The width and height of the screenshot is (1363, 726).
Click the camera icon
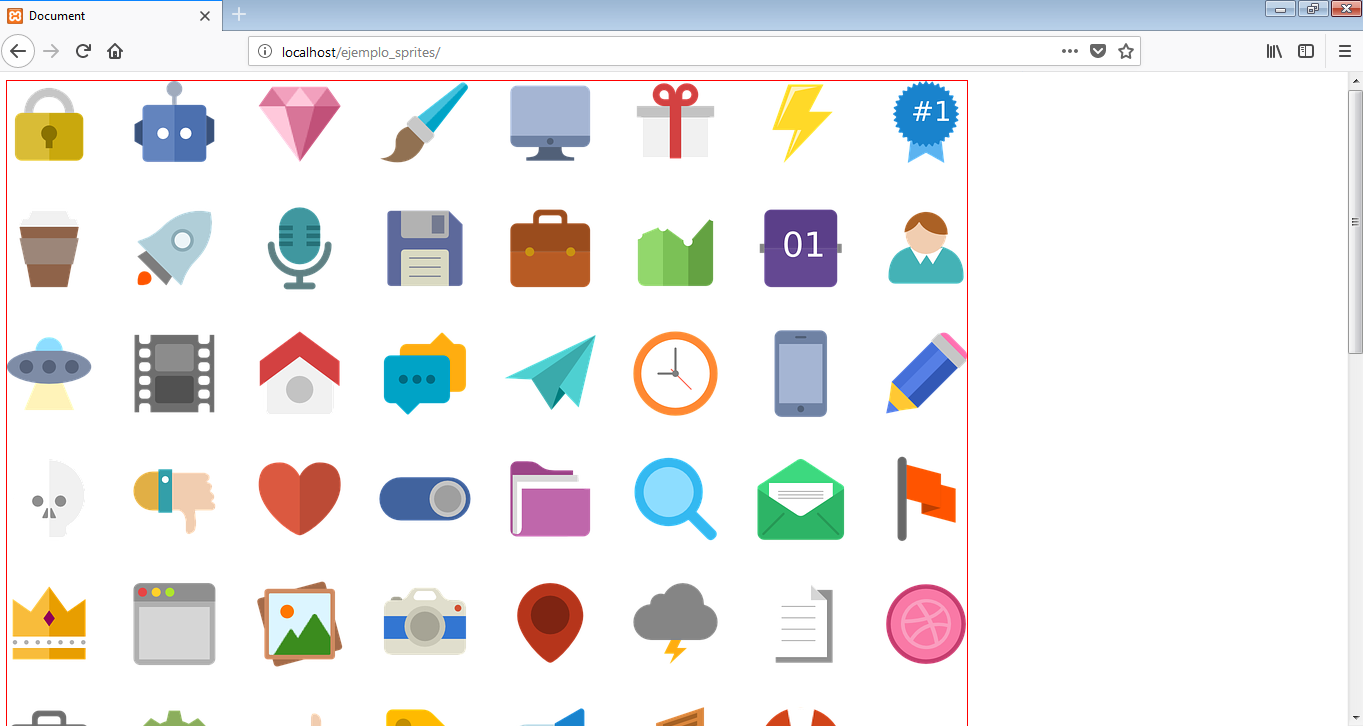pos(424,622)
